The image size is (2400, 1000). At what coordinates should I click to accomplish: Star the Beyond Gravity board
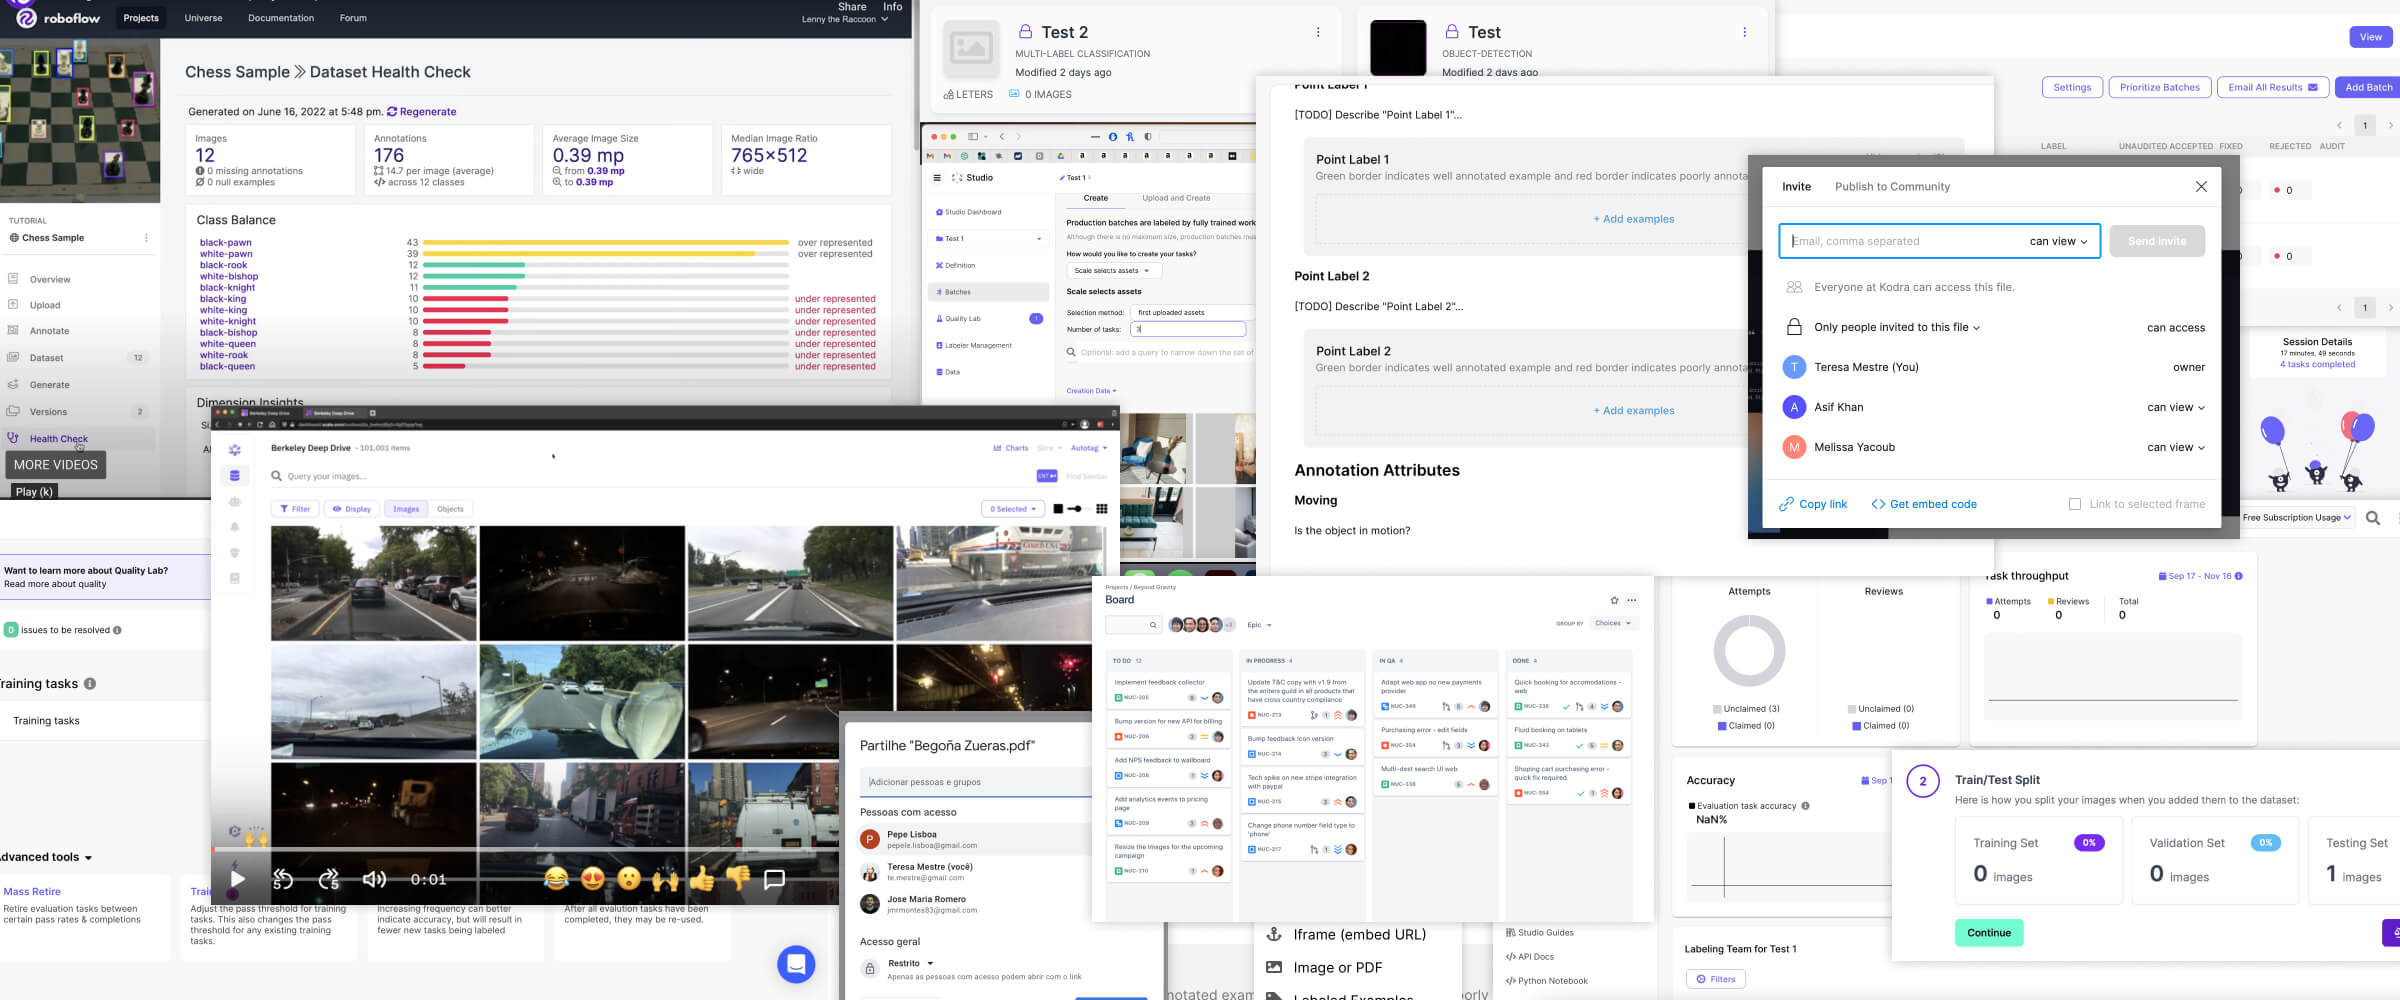[1614, 600]
